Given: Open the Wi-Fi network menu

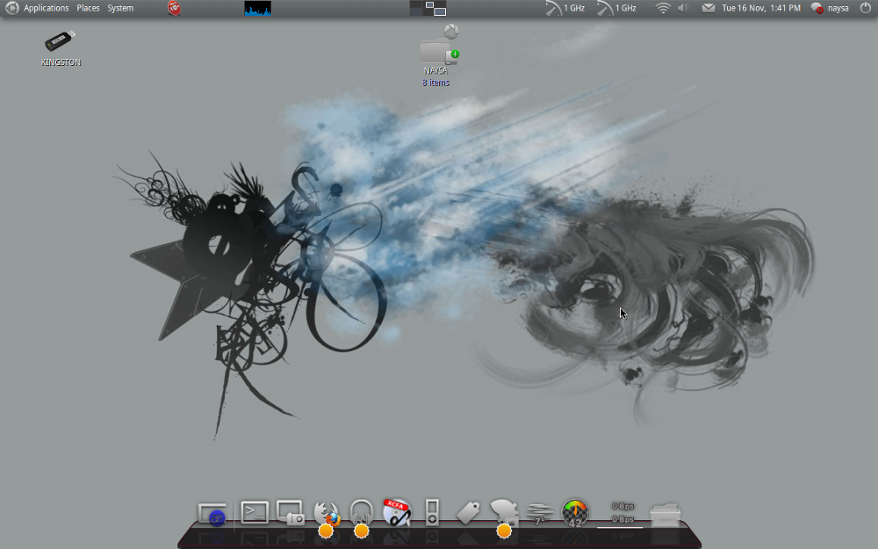Looking at the screenshot, I should pos(663,8).
